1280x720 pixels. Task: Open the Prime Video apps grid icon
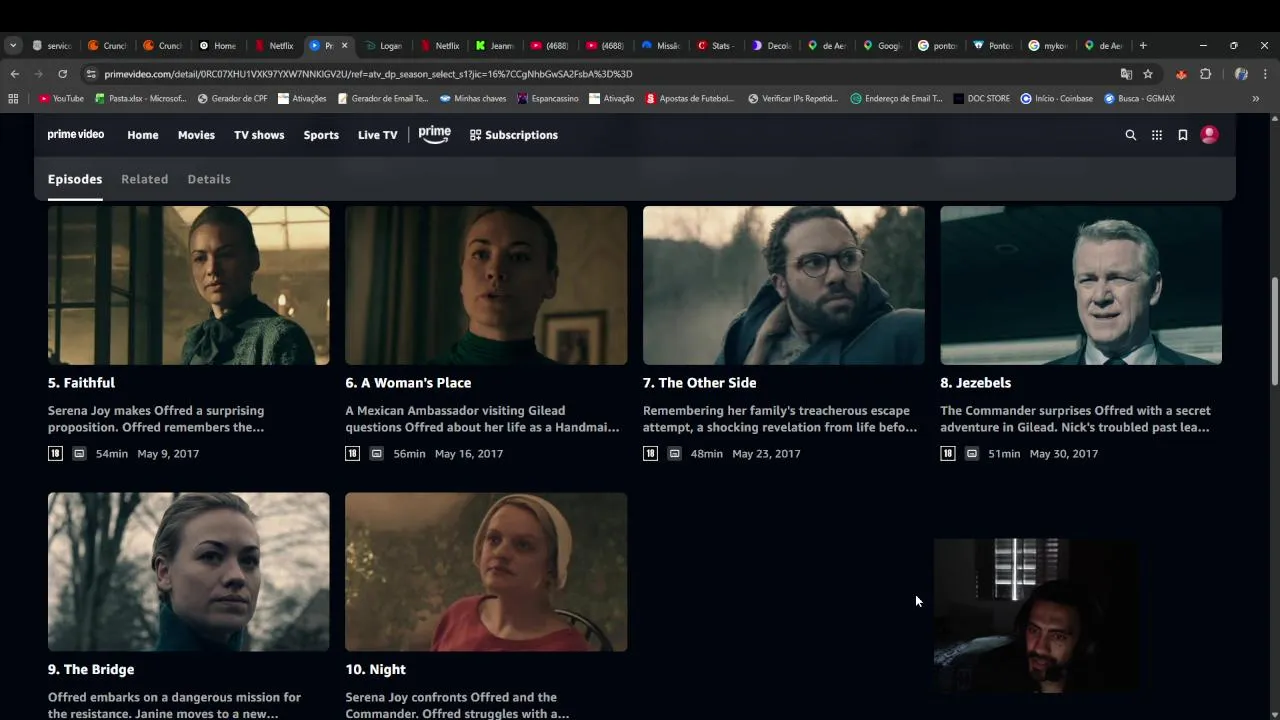(1157, 135)
